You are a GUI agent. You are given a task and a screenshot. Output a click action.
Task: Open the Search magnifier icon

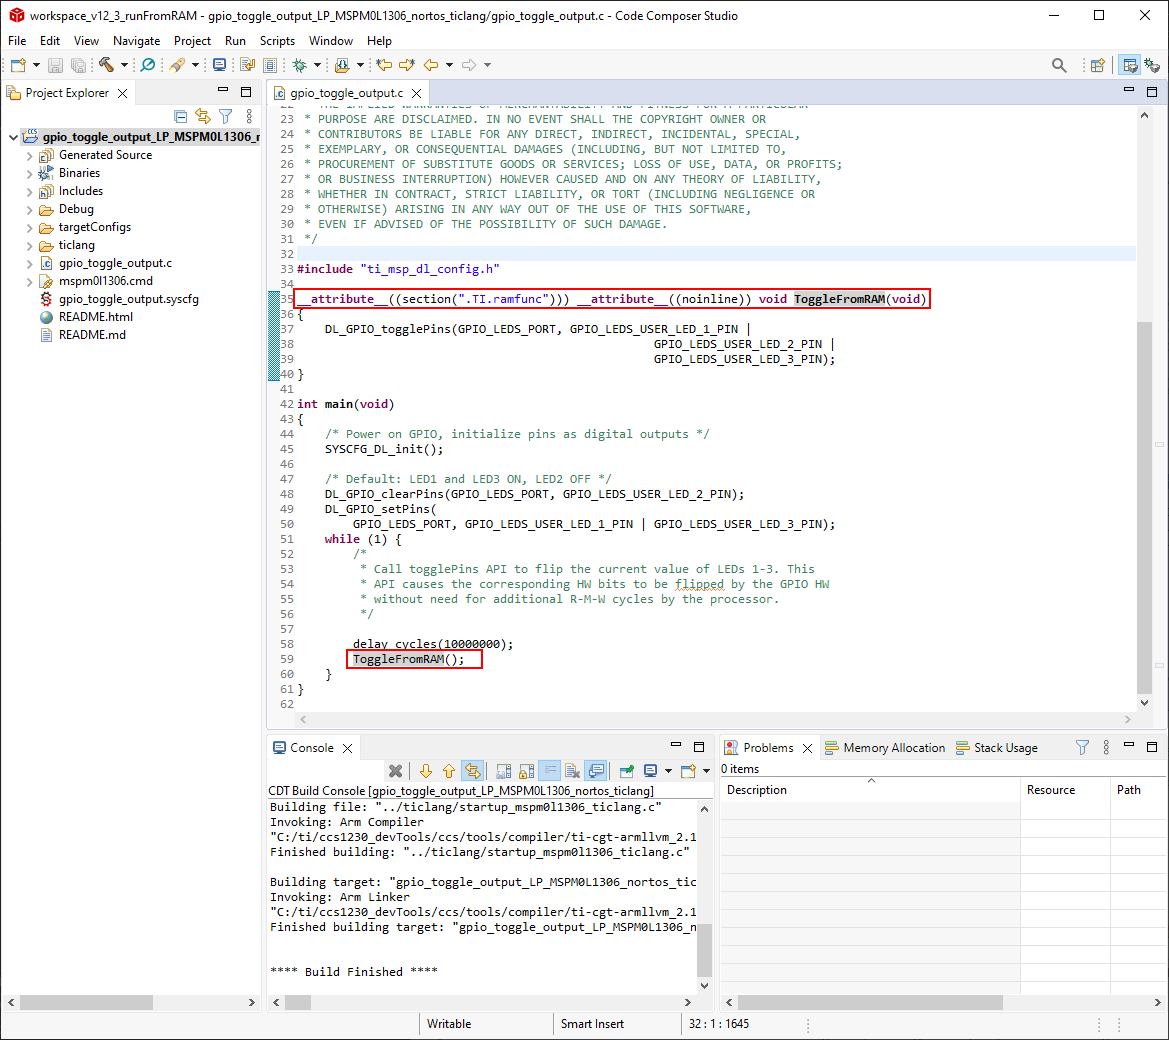(x=1059, y=65)
